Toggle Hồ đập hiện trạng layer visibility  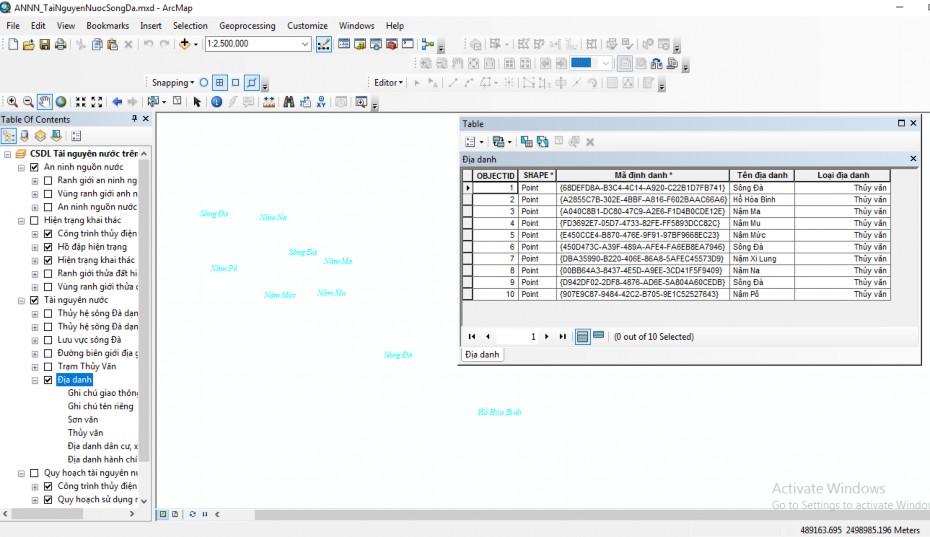tap(48, 247)
